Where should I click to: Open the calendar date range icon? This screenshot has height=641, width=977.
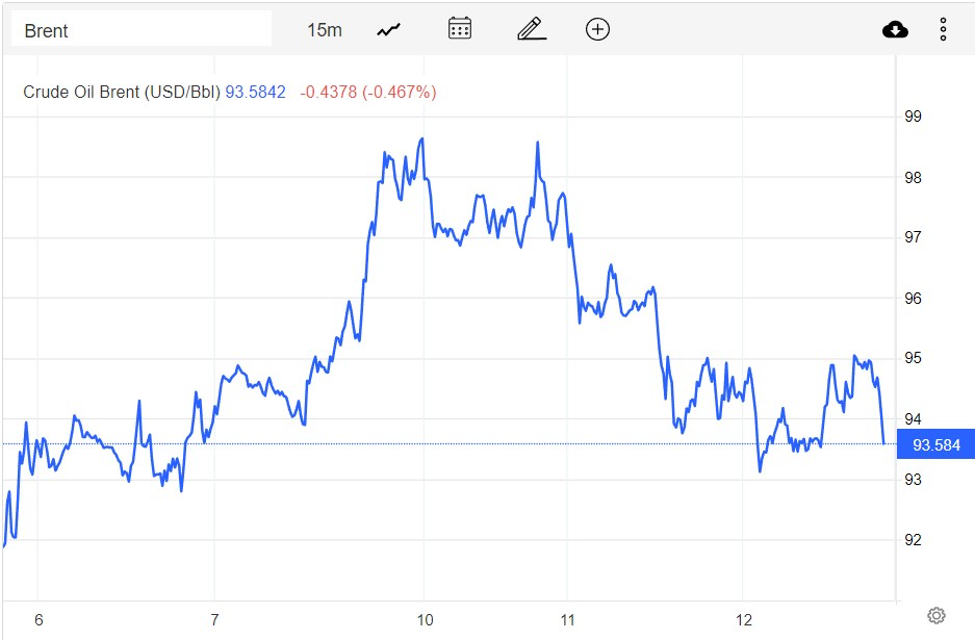pos(459,29)
